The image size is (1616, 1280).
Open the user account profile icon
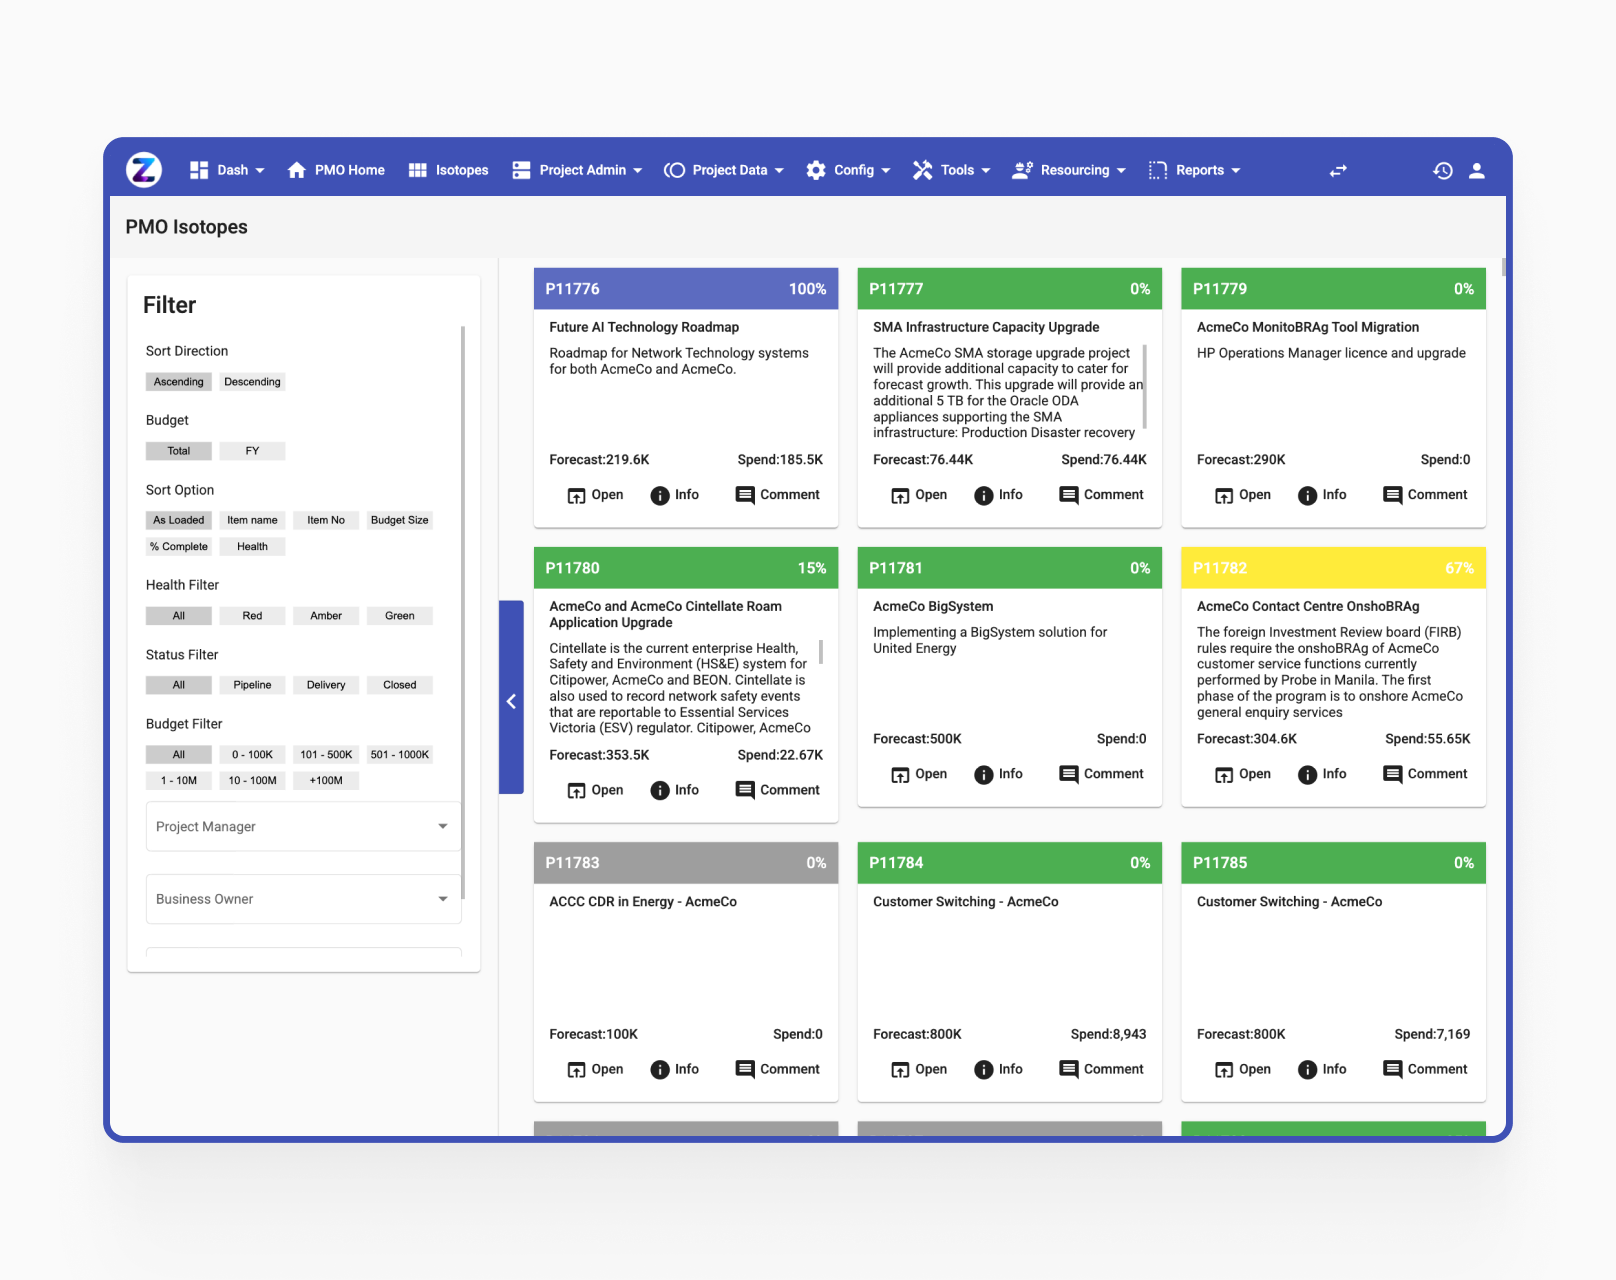pyautogui.click(x=1476, y=171)
